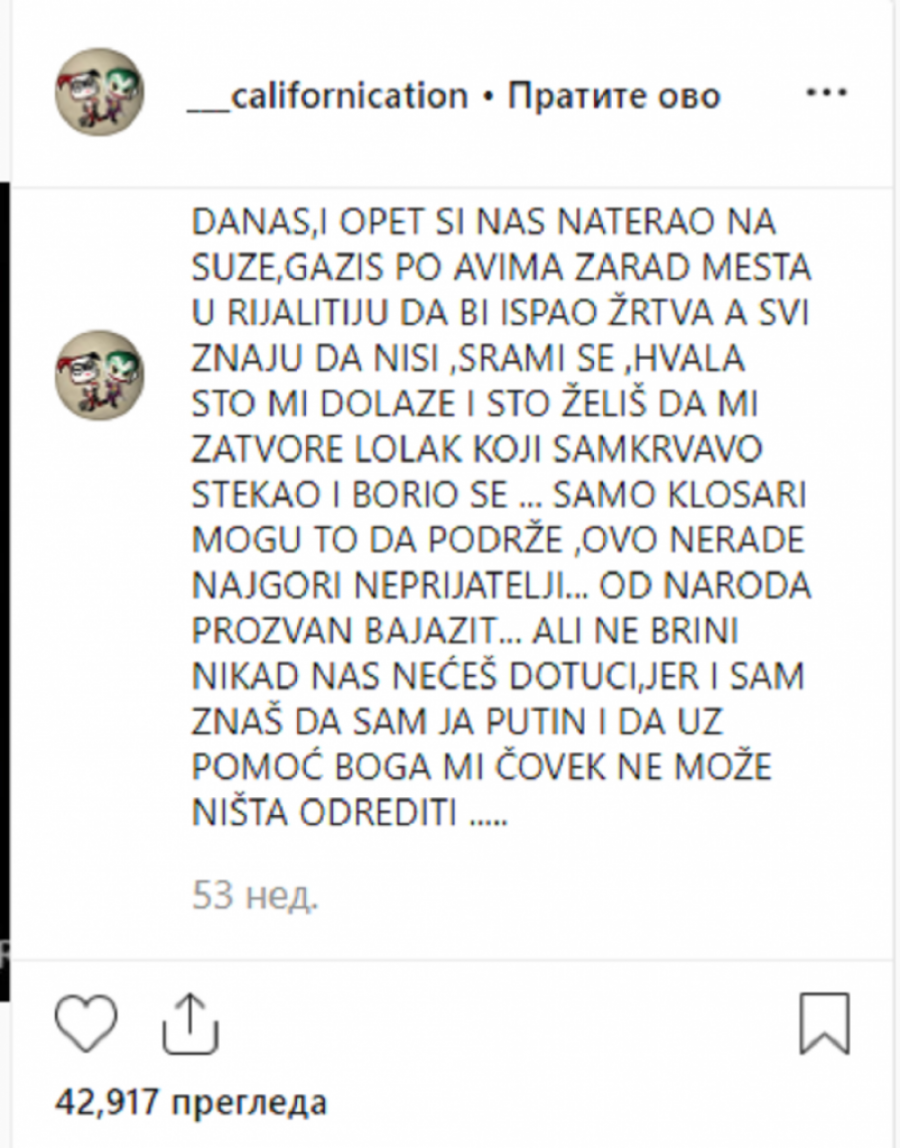This screenshot has width=900, height=1148.
Task: Click the caption line starting DANAS,I OPET
Action: [x=483, y=222]
